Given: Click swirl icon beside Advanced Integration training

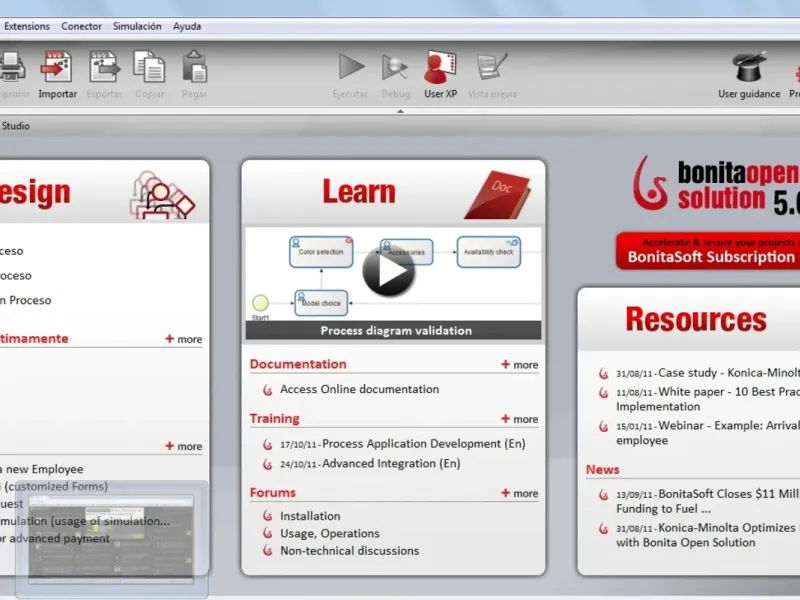Looking at the screenshot, I should (x=267, y=464).
